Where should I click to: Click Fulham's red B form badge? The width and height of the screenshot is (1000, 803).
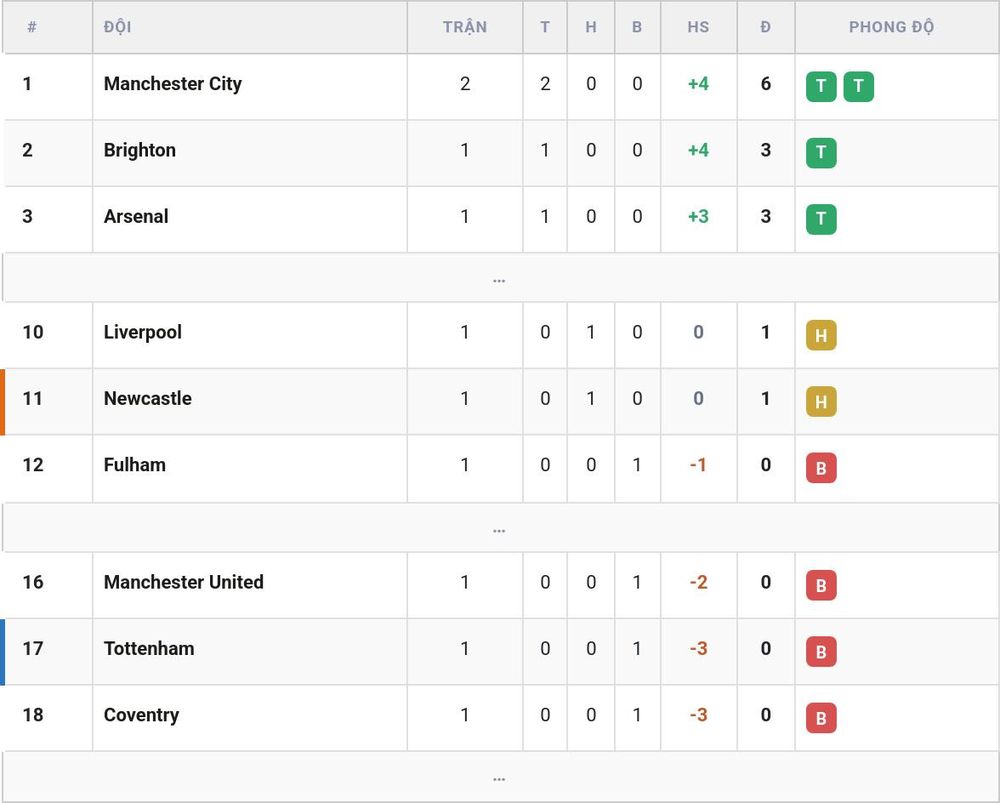coord(821,468)
